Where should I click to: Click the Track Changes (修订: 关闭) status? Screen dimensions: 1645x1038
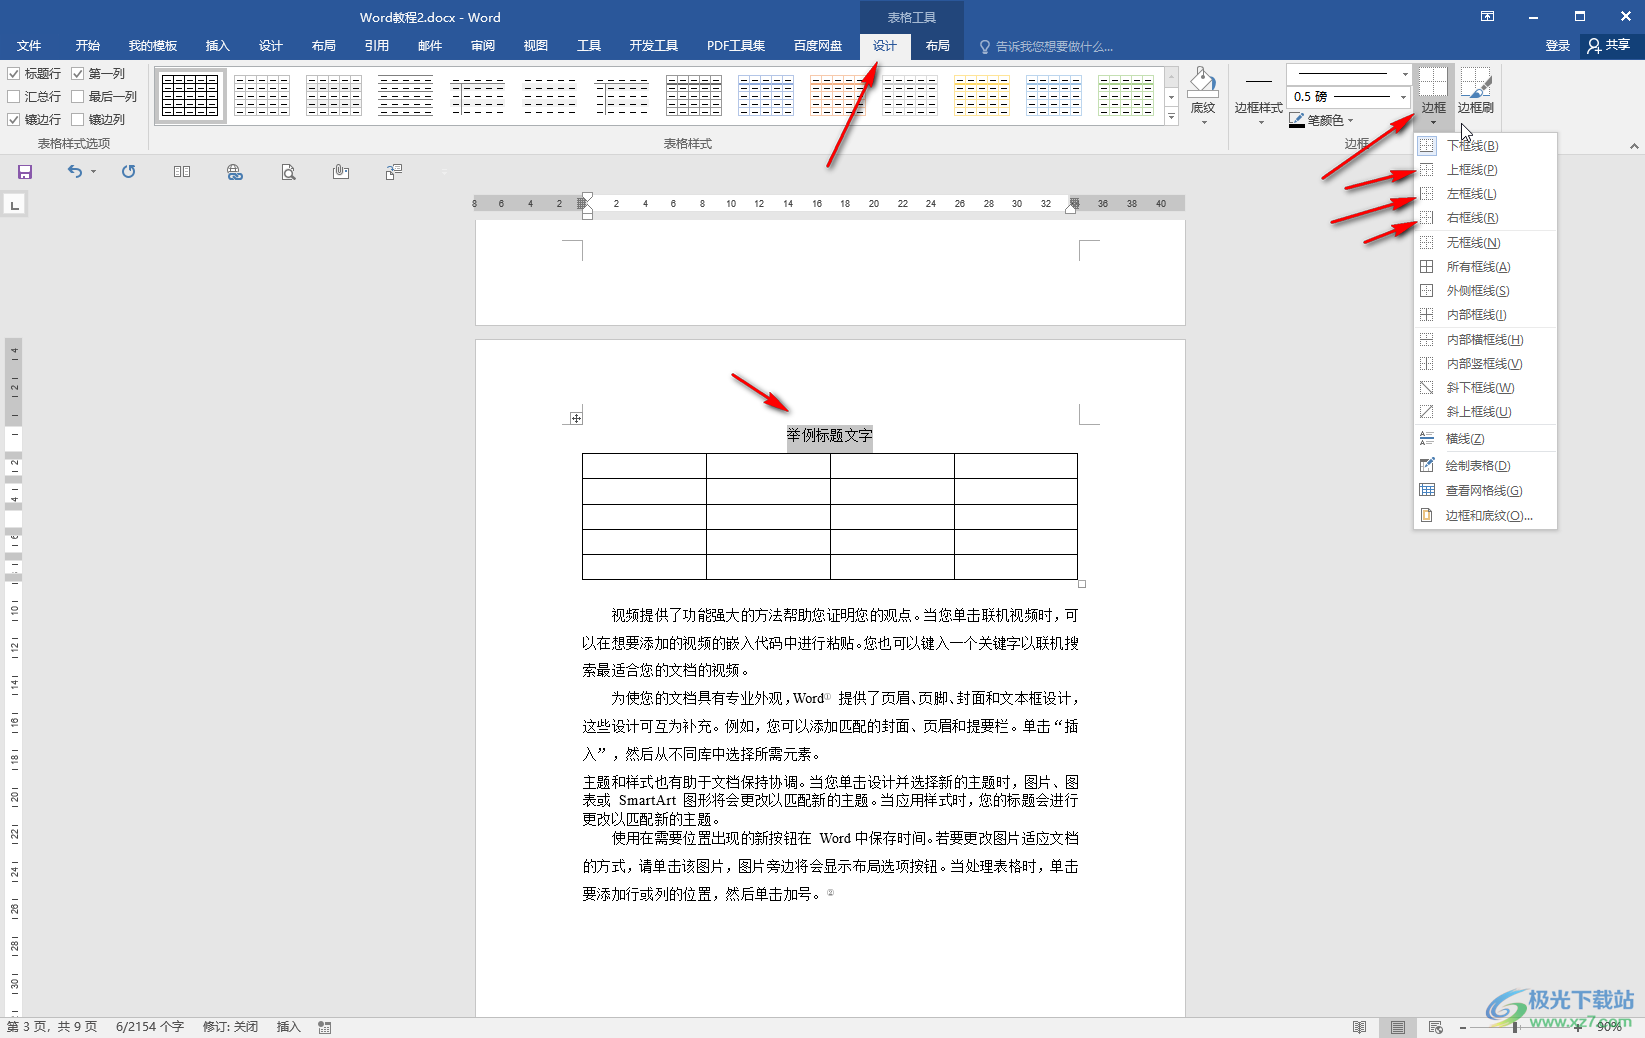point(230,1027)
